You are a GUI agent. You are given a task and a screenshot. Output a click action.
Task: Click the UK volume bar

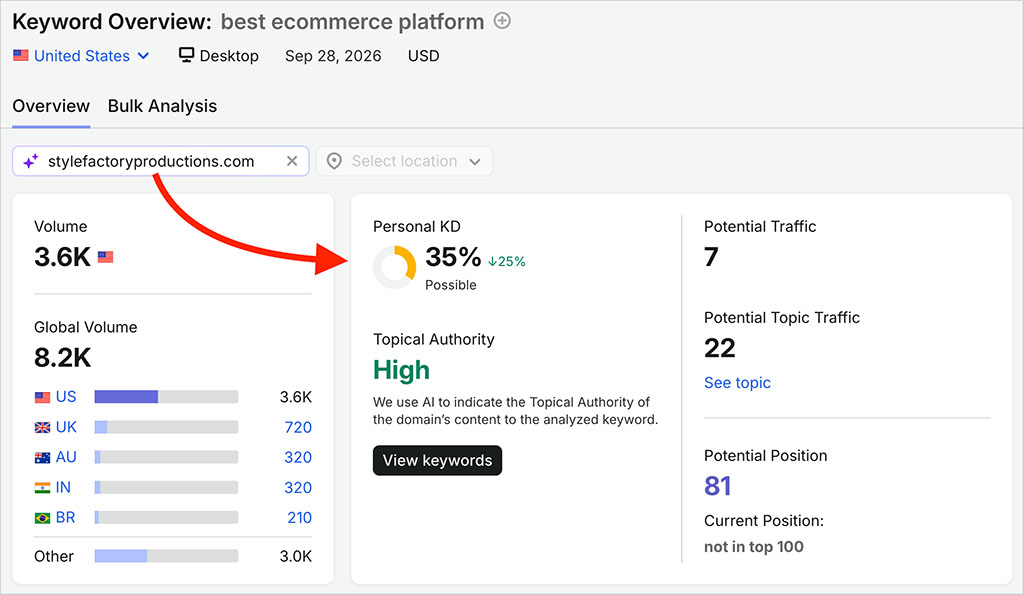tap(166, 427)
